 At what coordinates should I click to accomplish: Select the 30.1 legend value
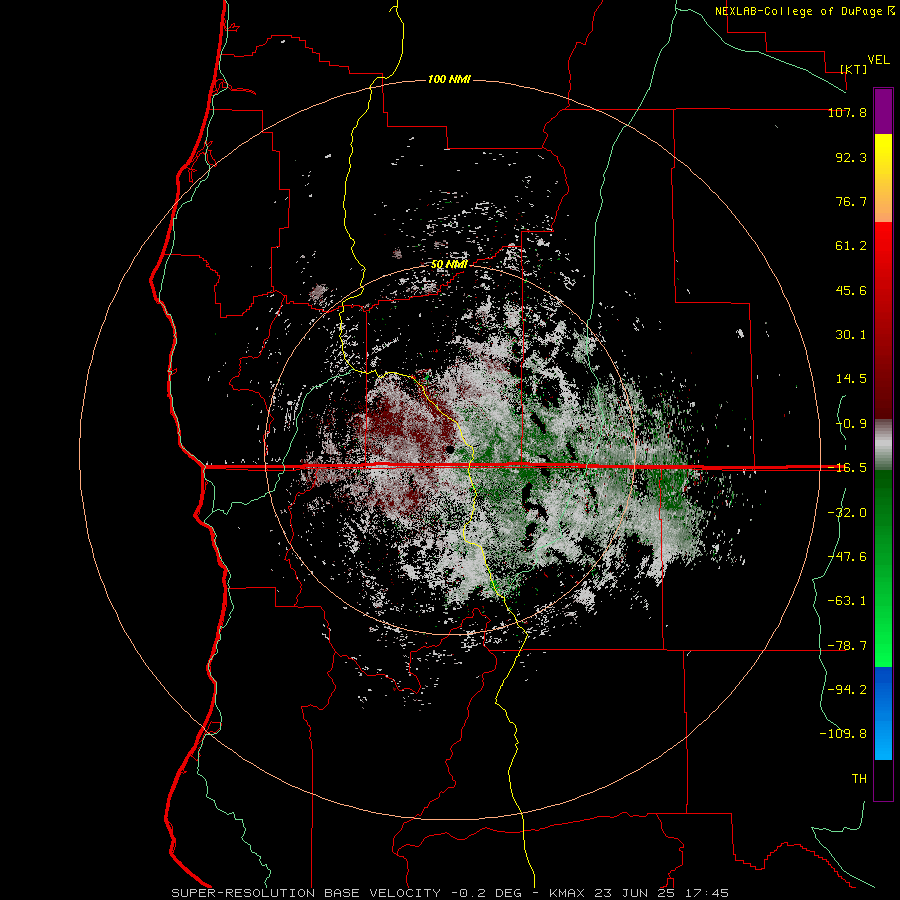851,335
